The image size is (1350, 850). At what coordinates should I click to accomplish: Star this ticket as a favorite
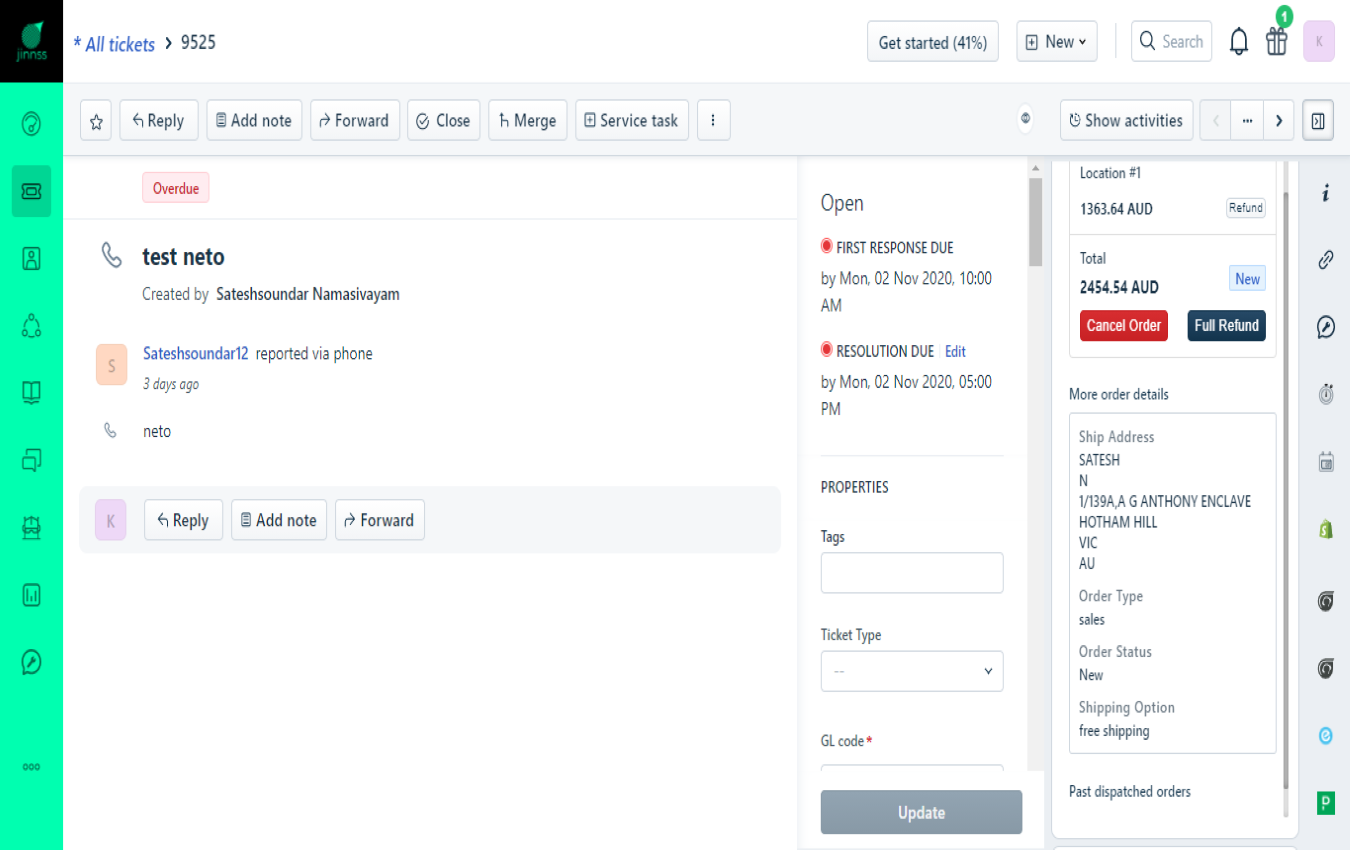tap(95, 120)
